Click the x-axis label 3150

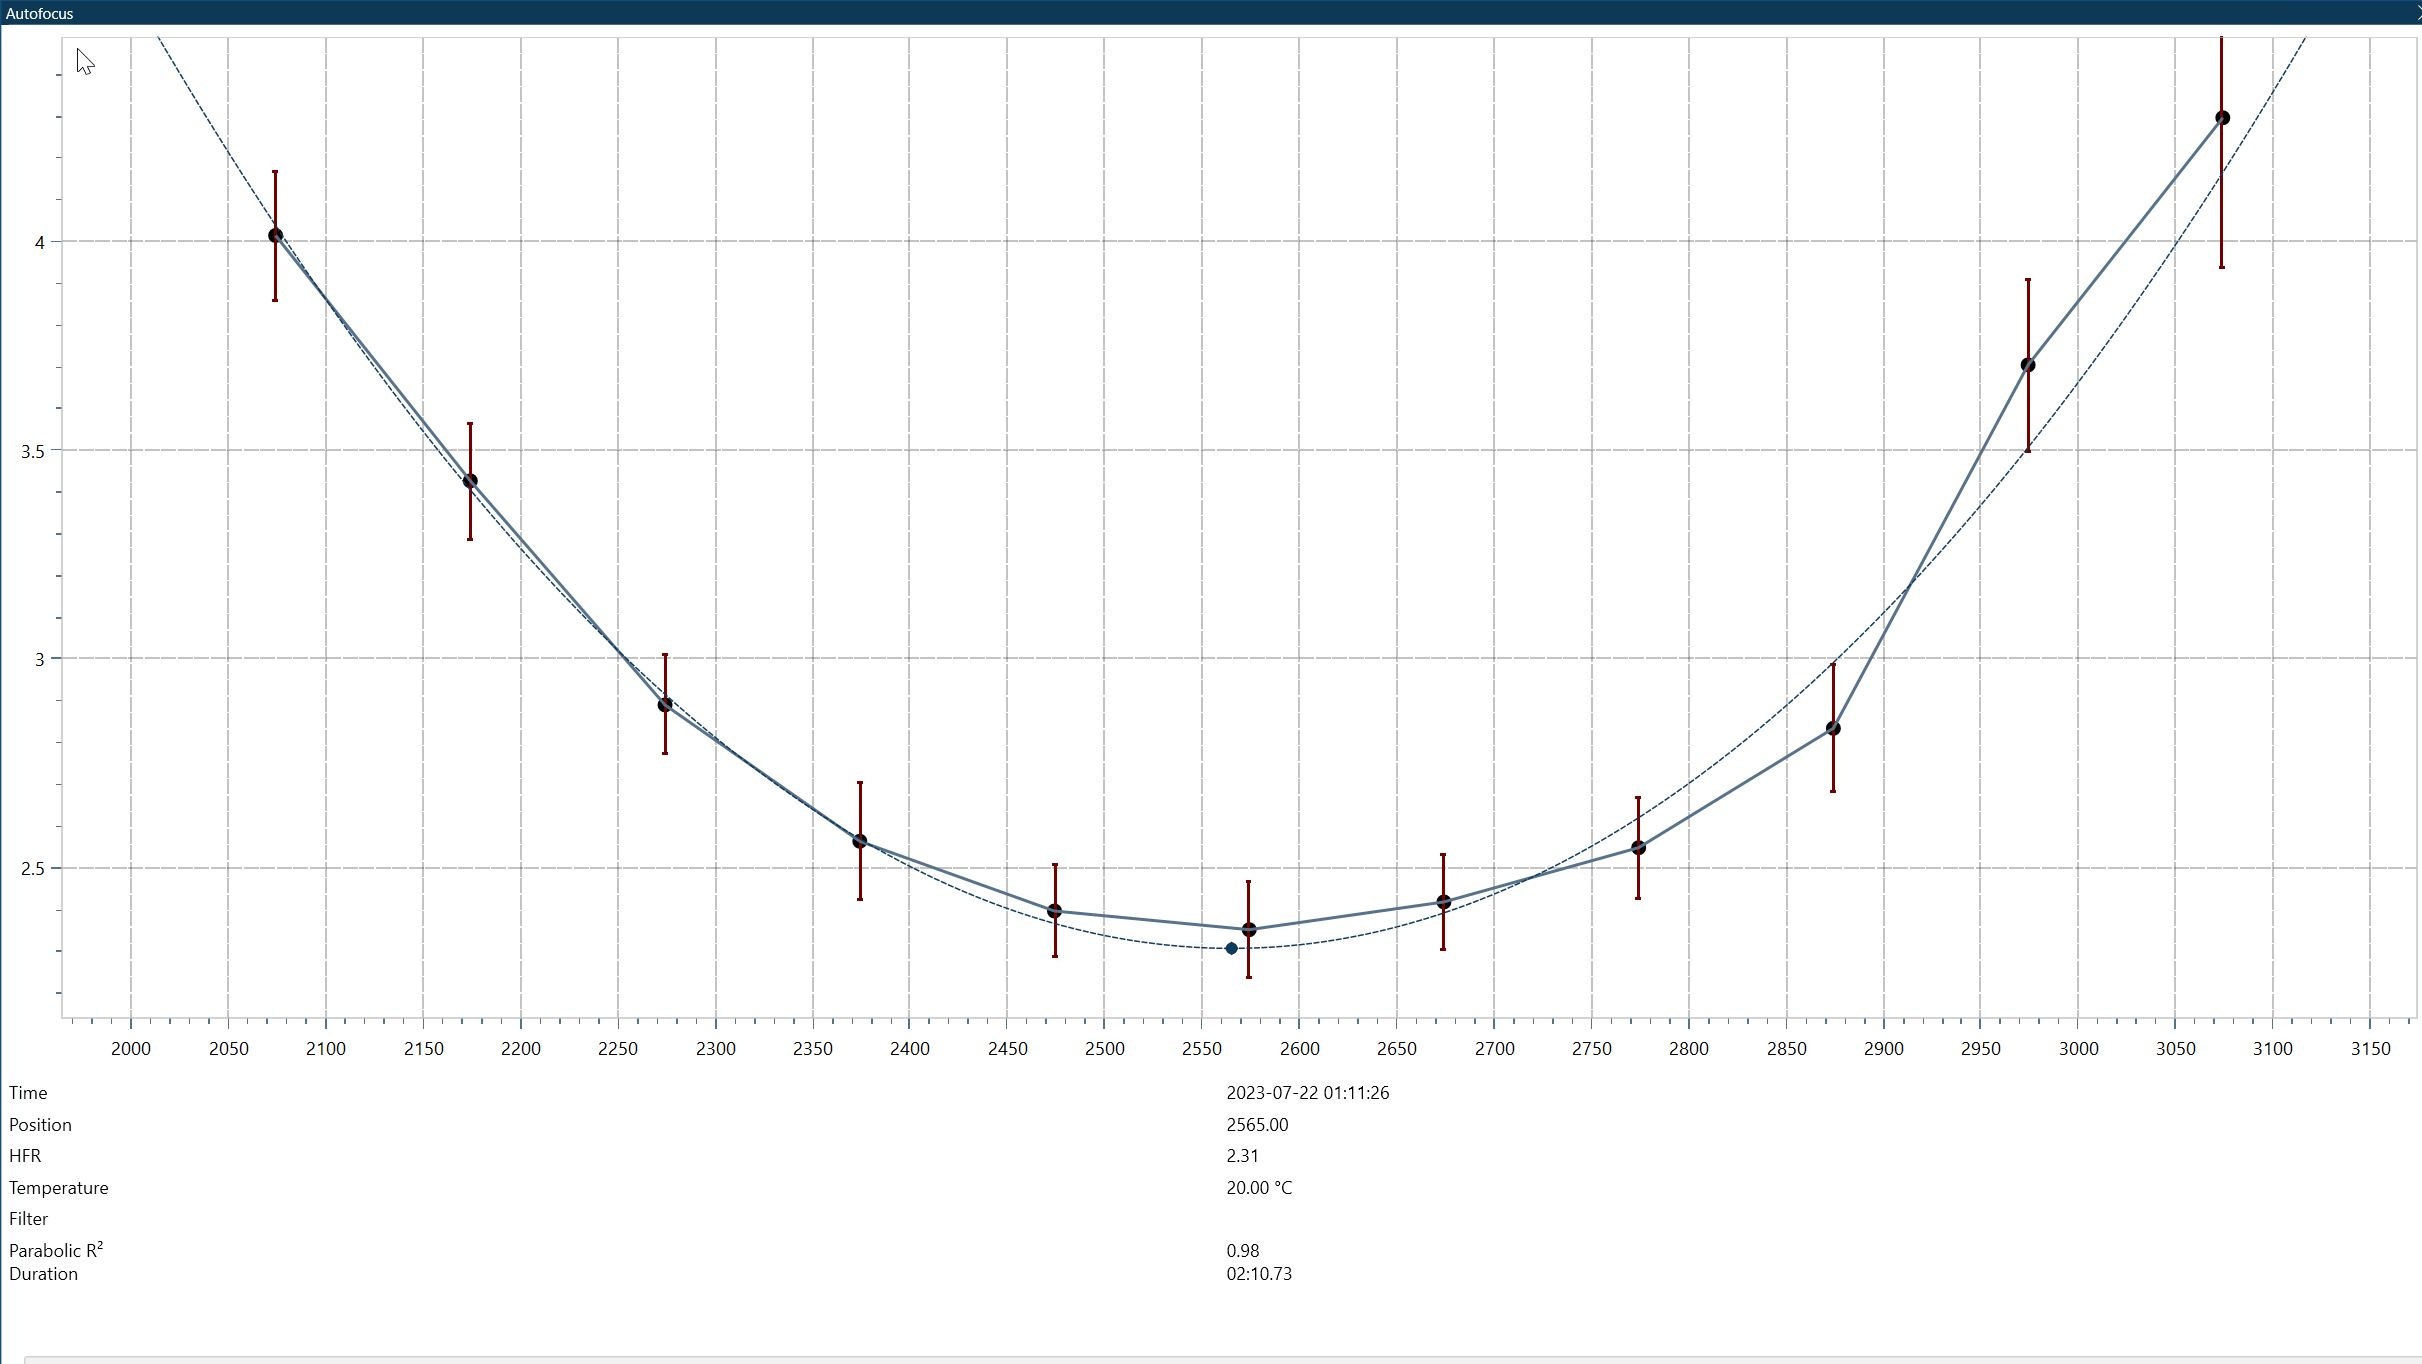tap(2370, 1049)
